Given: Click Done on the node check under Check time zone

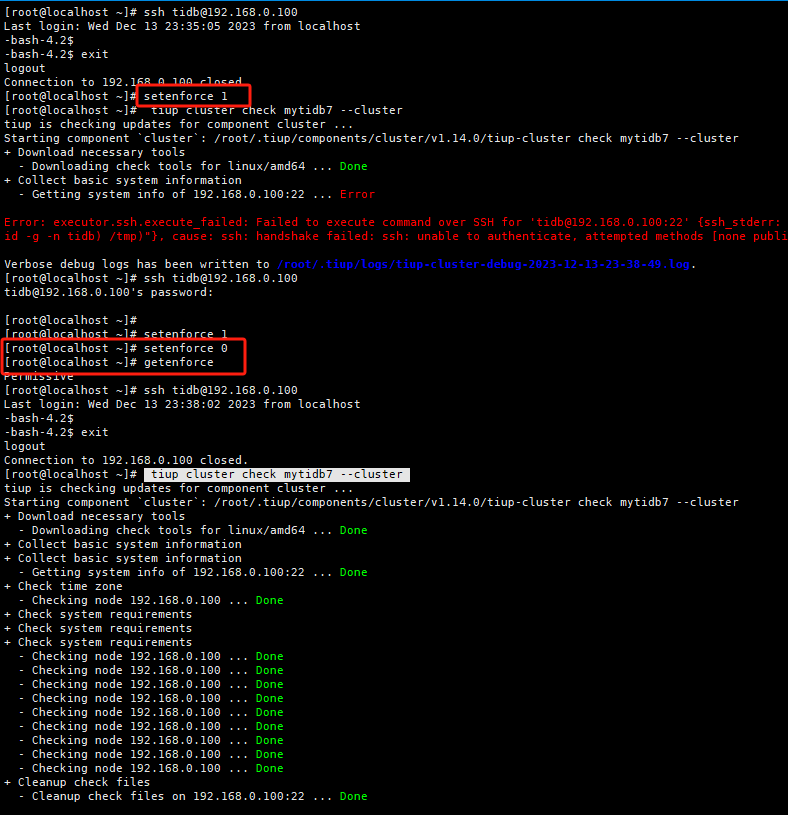Looking at the screenshot, I should click(269, 600).
